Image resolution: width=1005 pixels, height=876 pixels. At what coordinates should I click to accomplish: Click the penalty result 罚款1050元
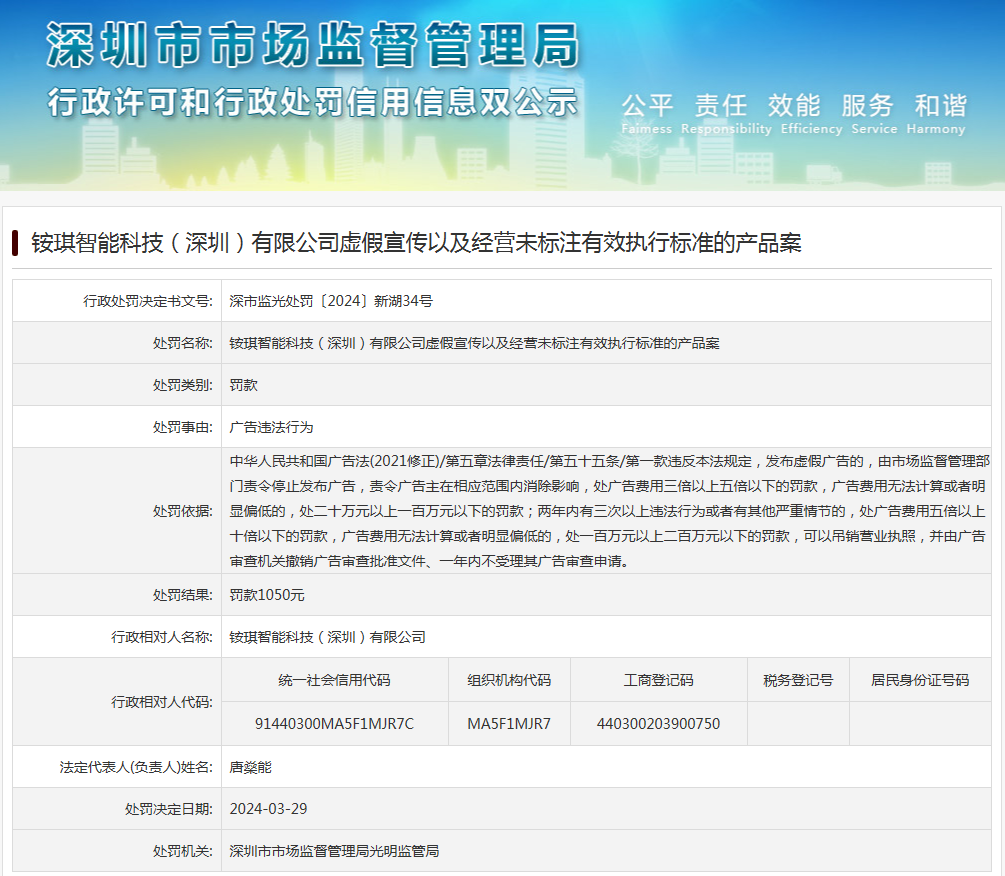point(267,595)
